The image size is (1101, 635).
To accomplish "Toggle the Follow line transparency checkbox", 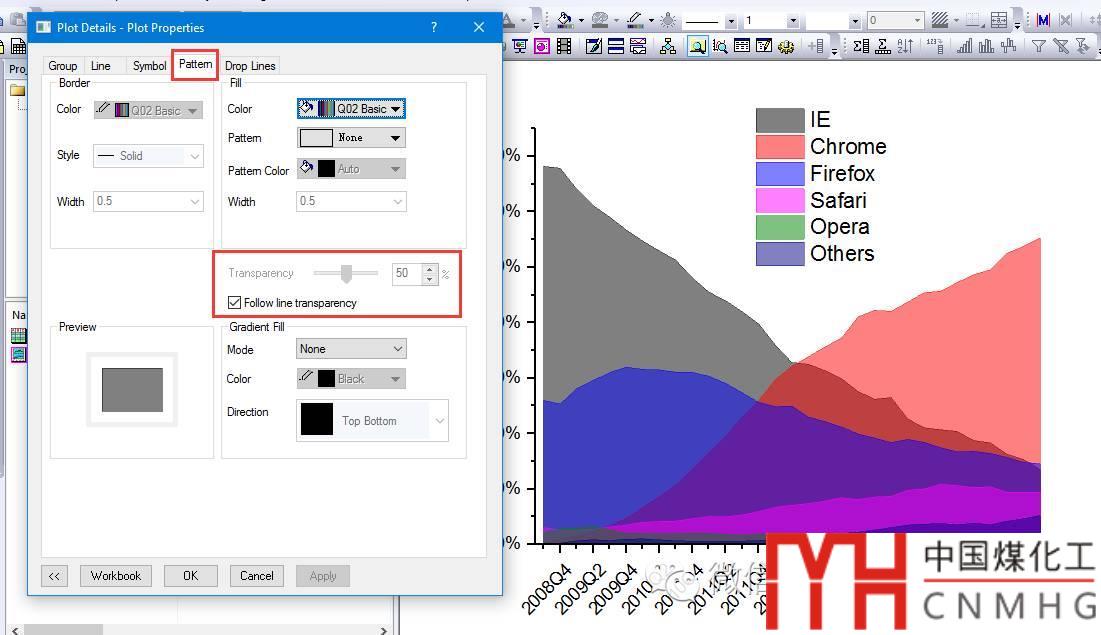I will 234,303.
